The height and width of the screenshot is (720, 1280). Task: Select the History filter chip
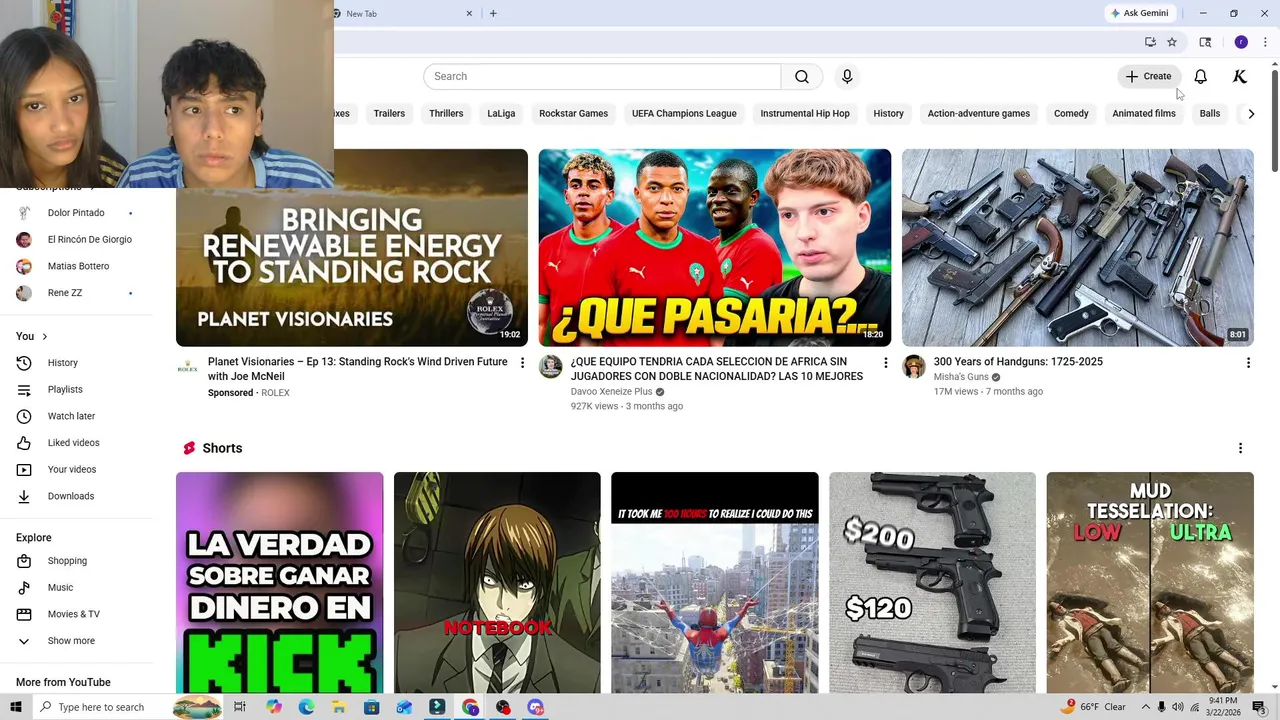click(x=888, y=113)
